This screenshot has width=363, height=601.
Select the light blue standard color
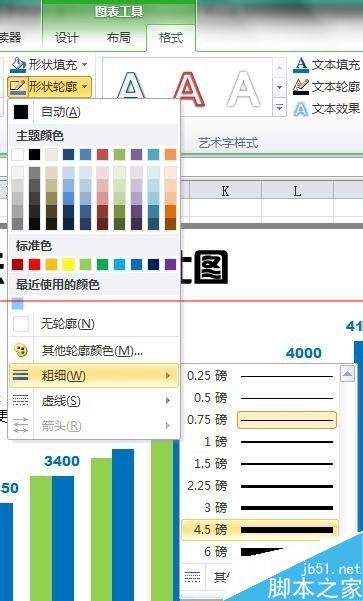[x=119, y=264]
